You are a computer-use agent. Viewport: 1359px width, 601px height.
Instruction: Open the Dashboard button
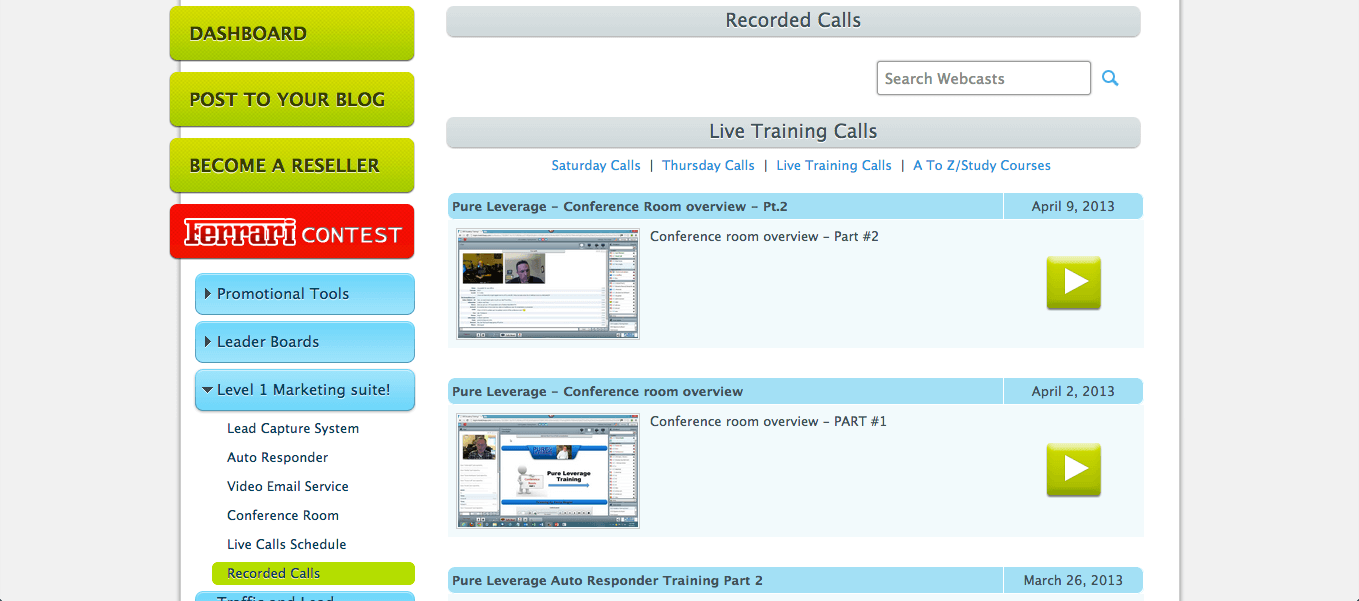[292, 33]
